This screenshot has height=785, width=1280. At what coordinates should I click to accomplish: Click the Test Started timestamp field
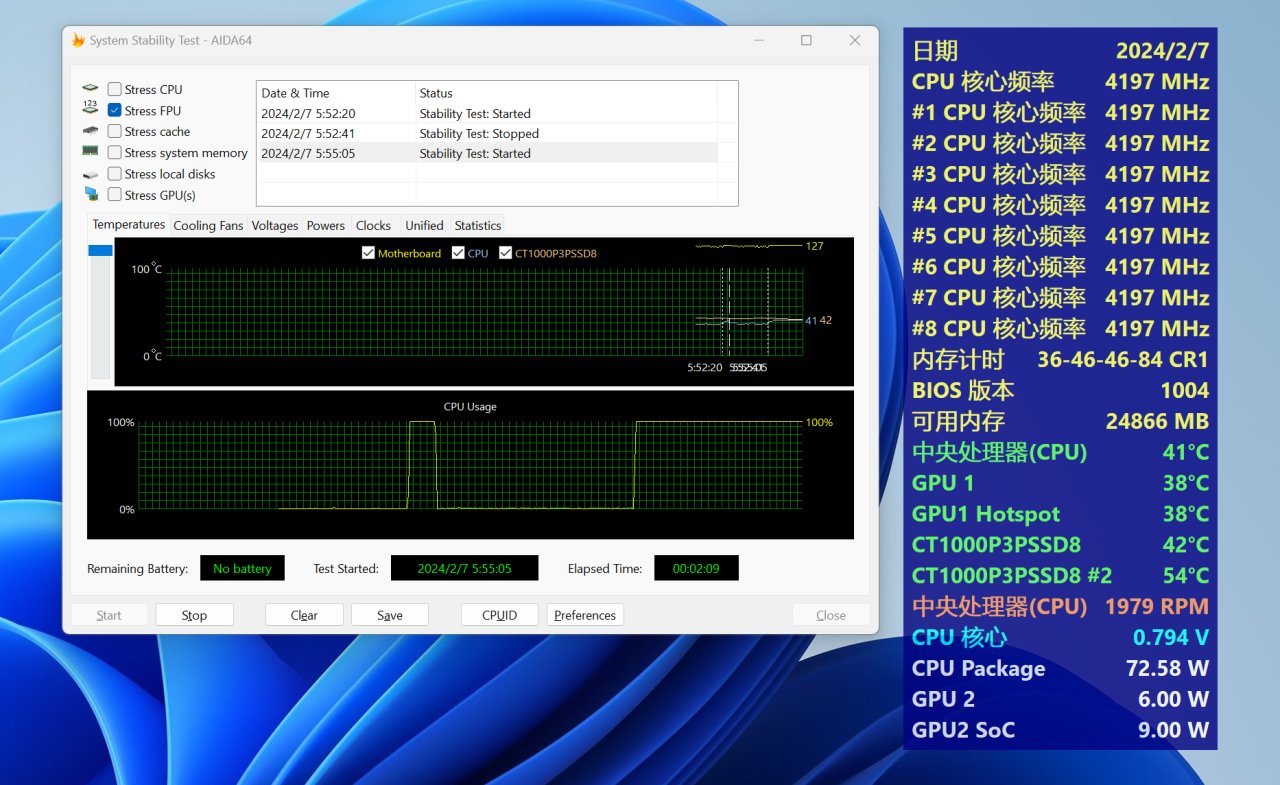coord(464,568)
